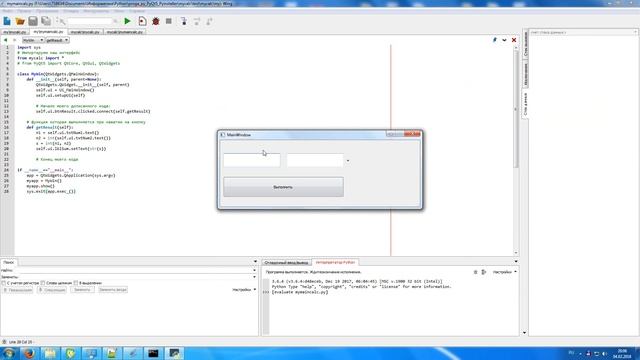Open a file using the folder icon
Screen dimensions: 640x360
(20, 21)
